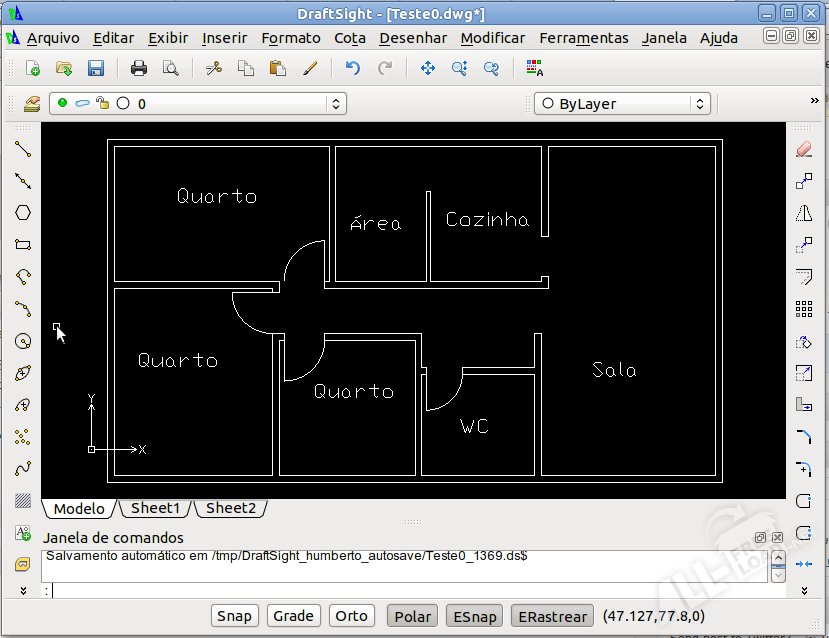The width and height of the screenshot is (829, 638).
Task: Disable the Polar tracking toggle
Action: (412, 616)
